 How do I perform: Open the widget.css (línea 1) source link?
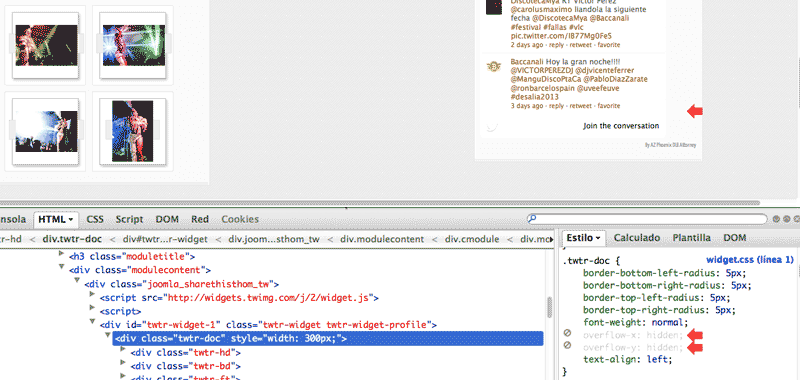click(750, 260)
